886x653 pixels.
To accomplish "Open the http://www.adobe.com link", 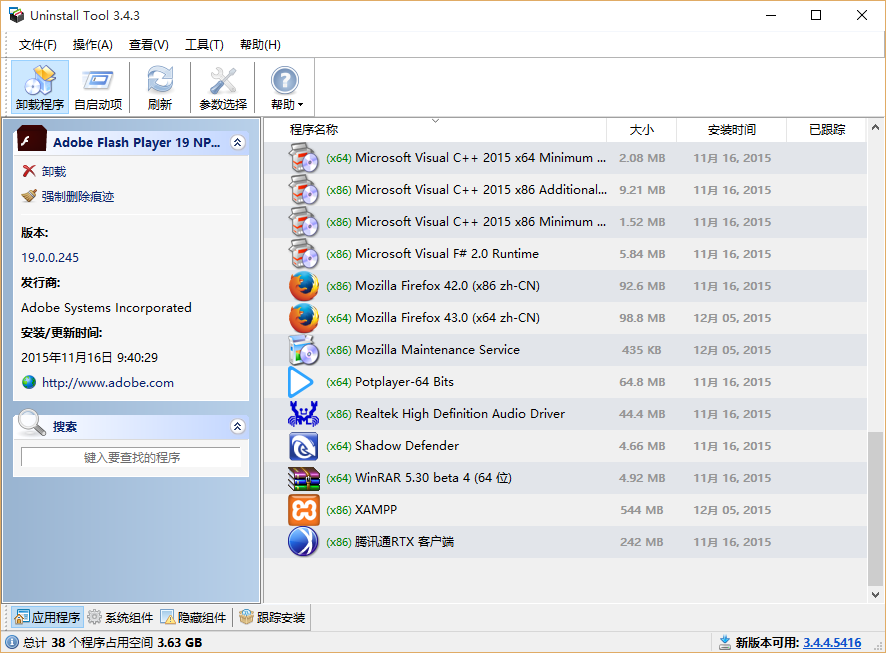I will point(107,383).
